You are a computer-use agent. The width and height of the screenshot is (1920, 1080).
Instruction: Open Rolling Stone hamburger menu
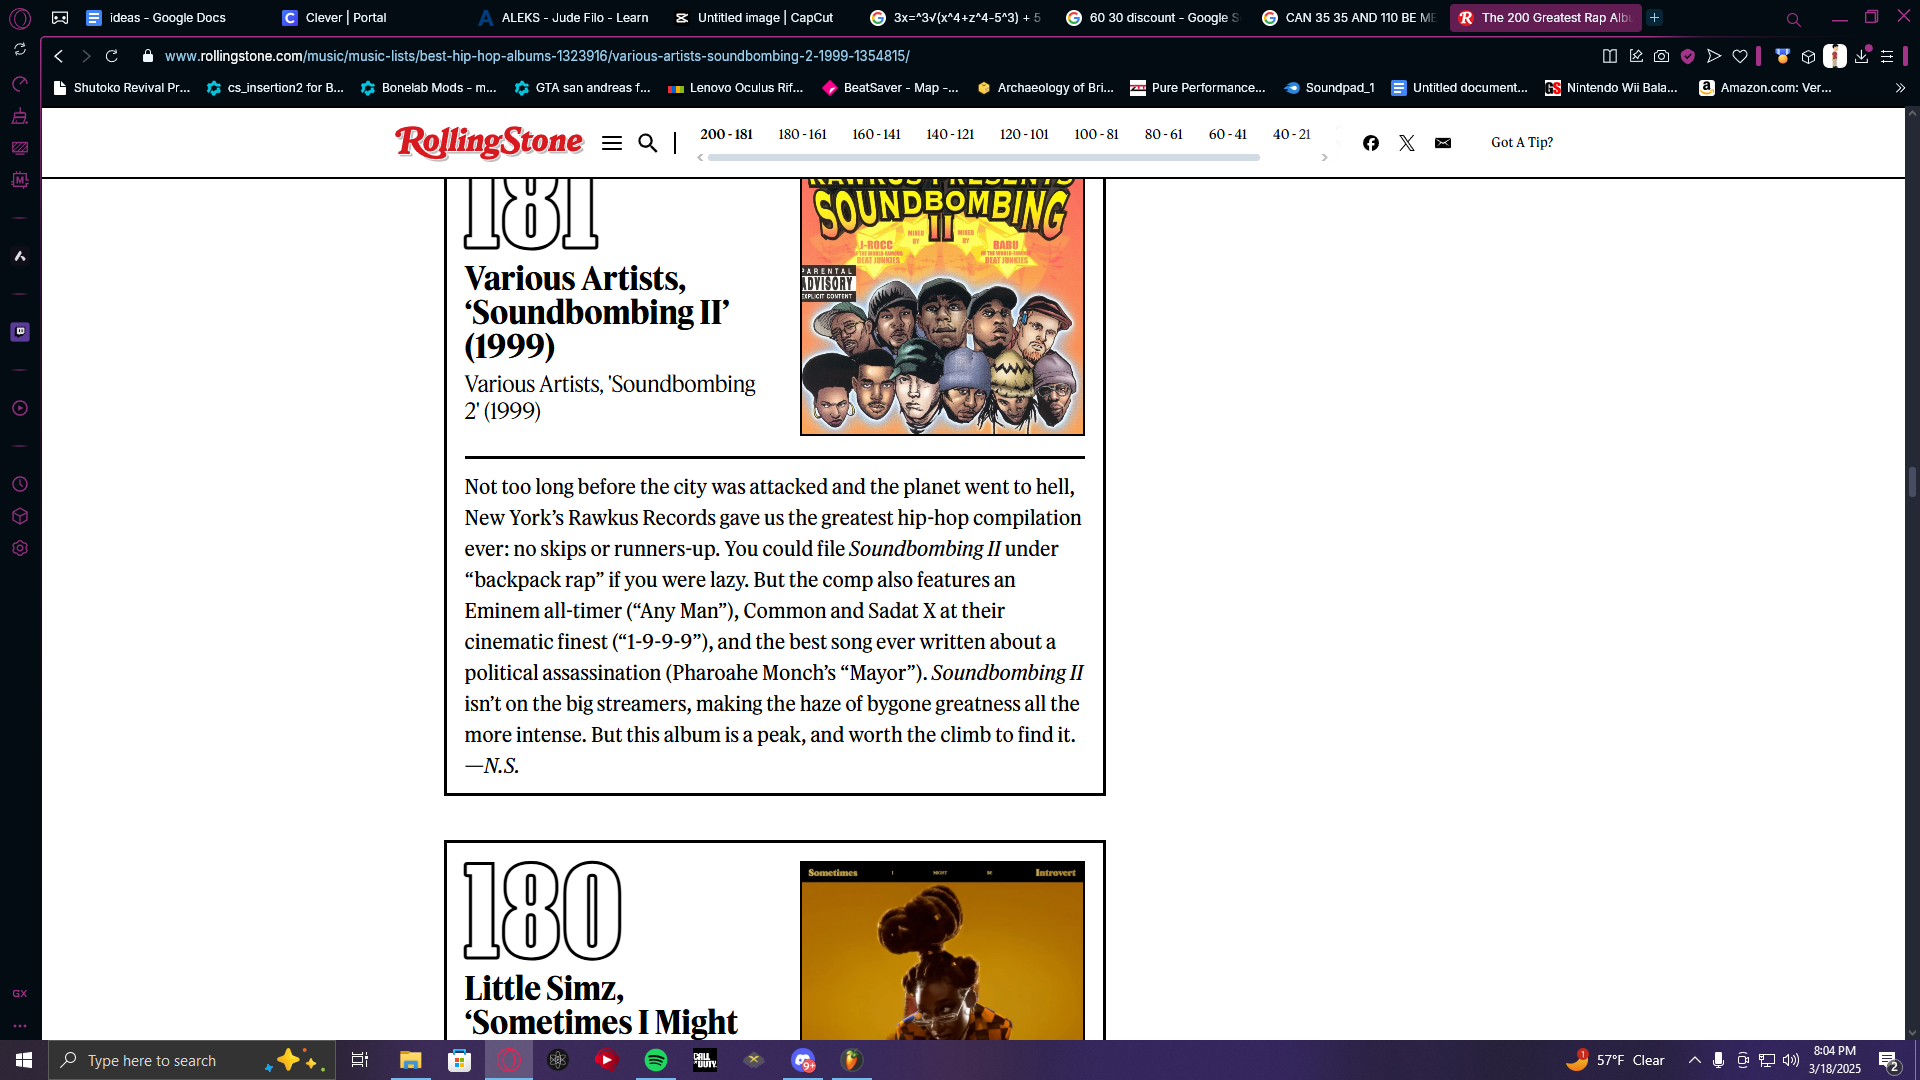612,143
